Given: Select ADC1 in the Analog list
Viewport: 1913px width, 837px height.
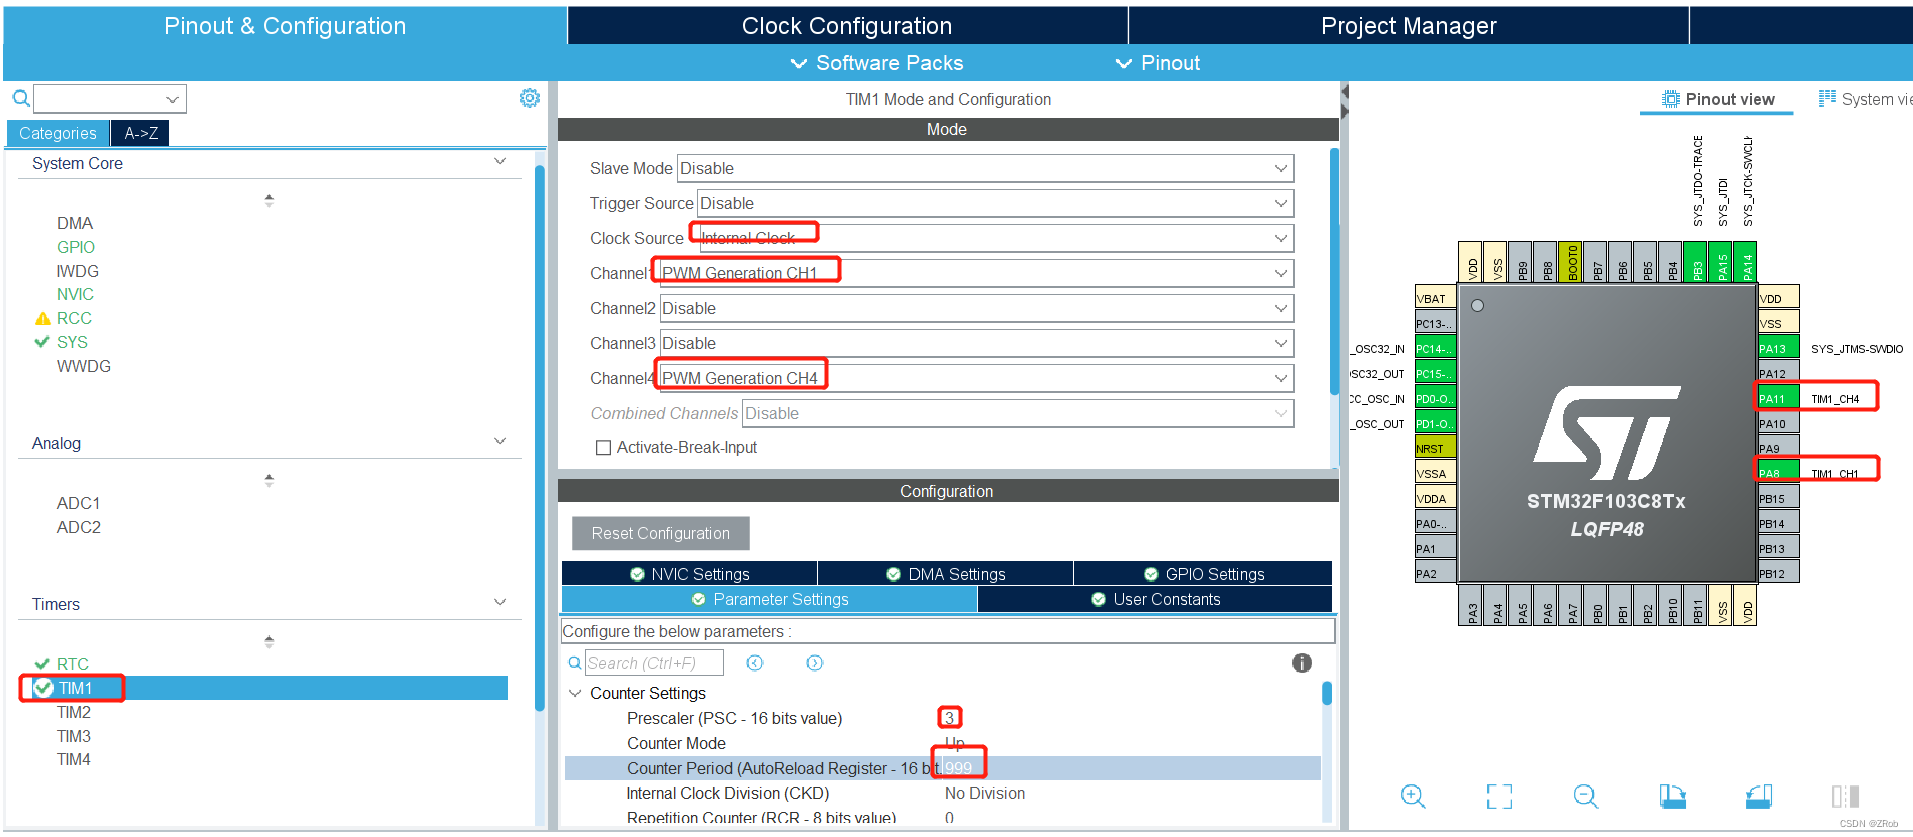Looking at the screenshot, I should (x=79, y=503).
